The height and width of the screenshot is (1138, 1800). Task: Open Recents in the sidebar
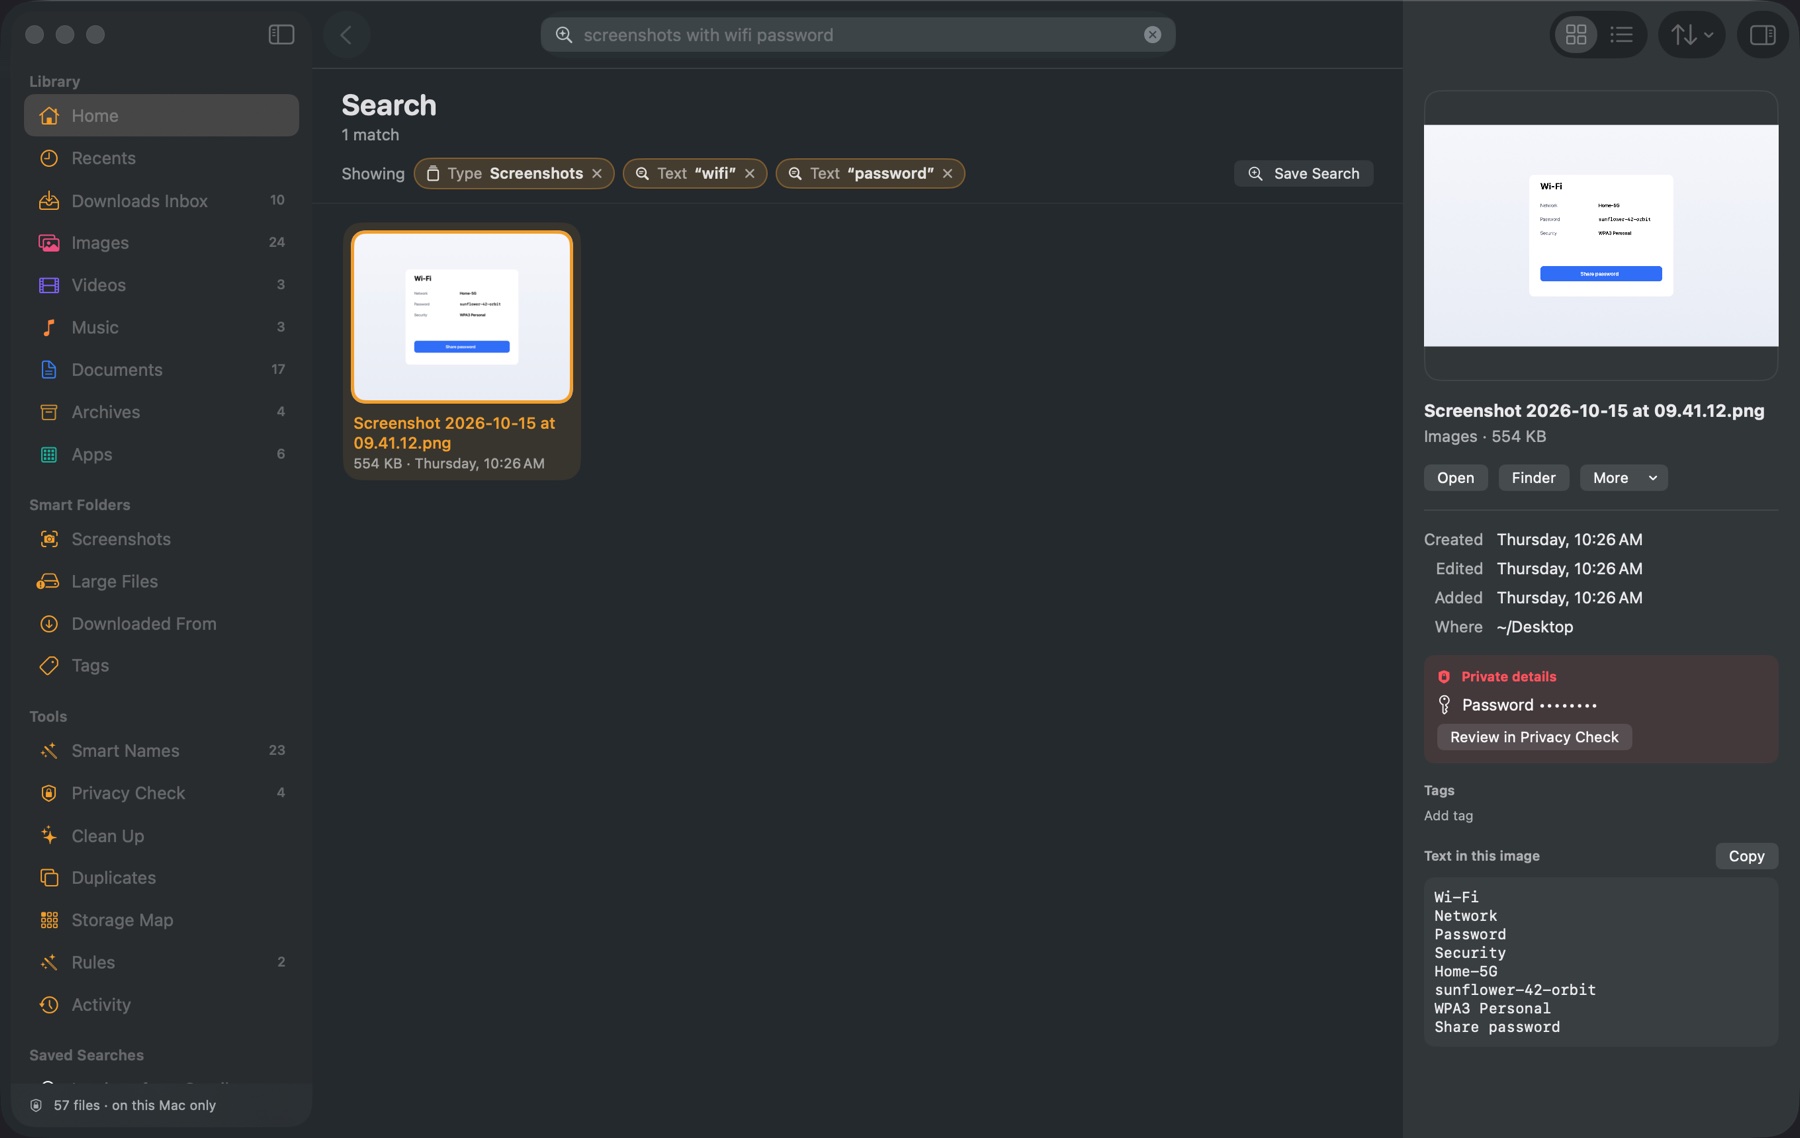(x=162, y=158)
